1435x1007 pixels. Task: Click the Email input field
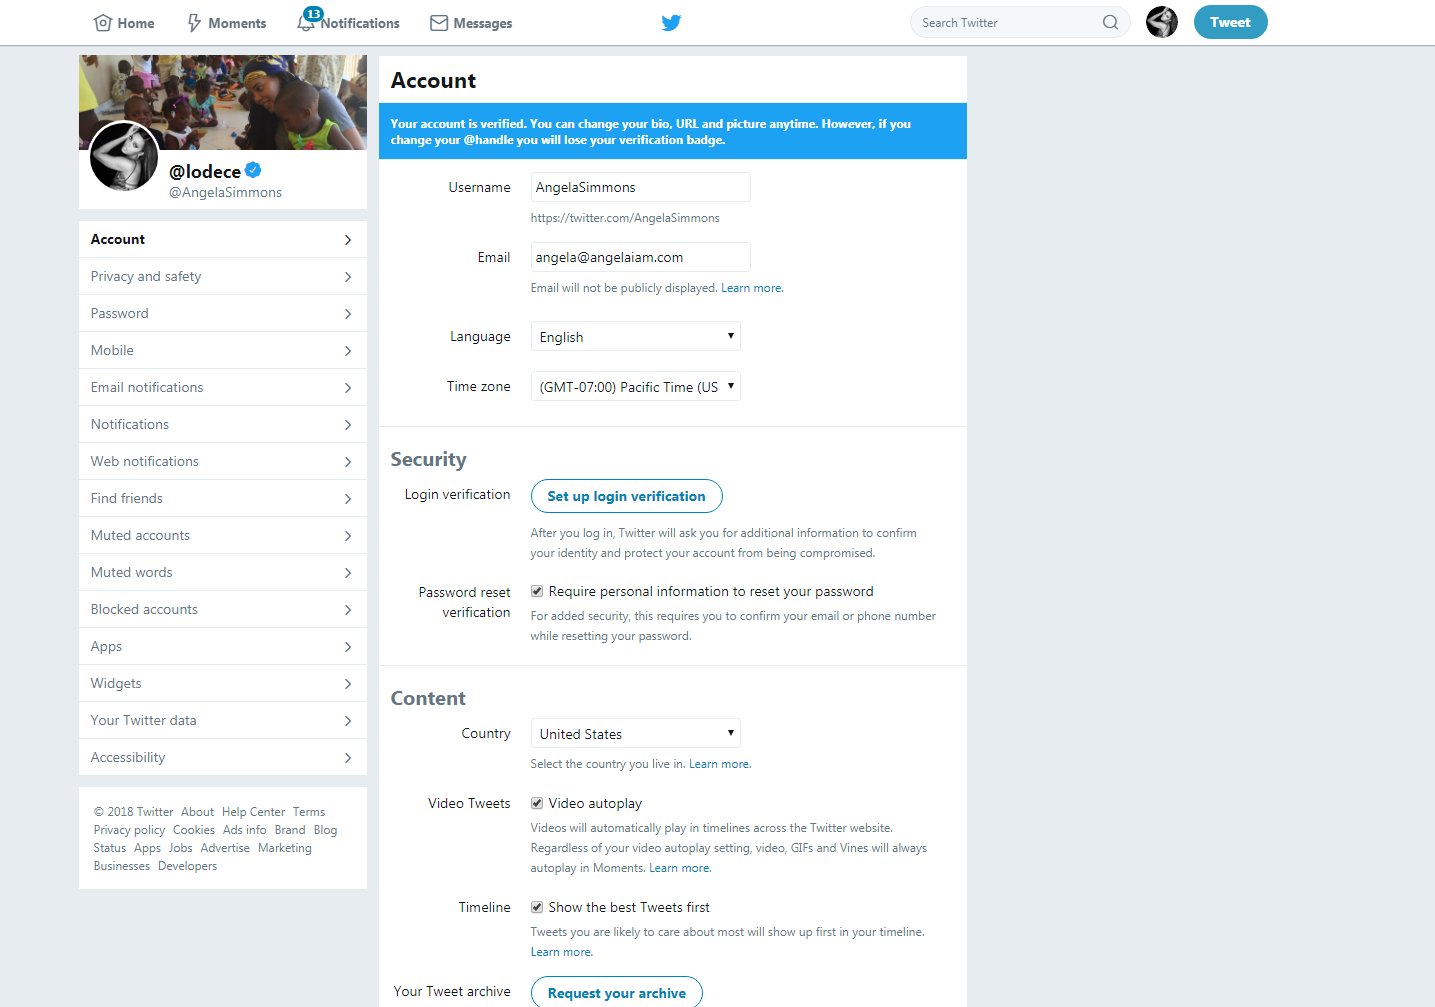click(640, 257)
